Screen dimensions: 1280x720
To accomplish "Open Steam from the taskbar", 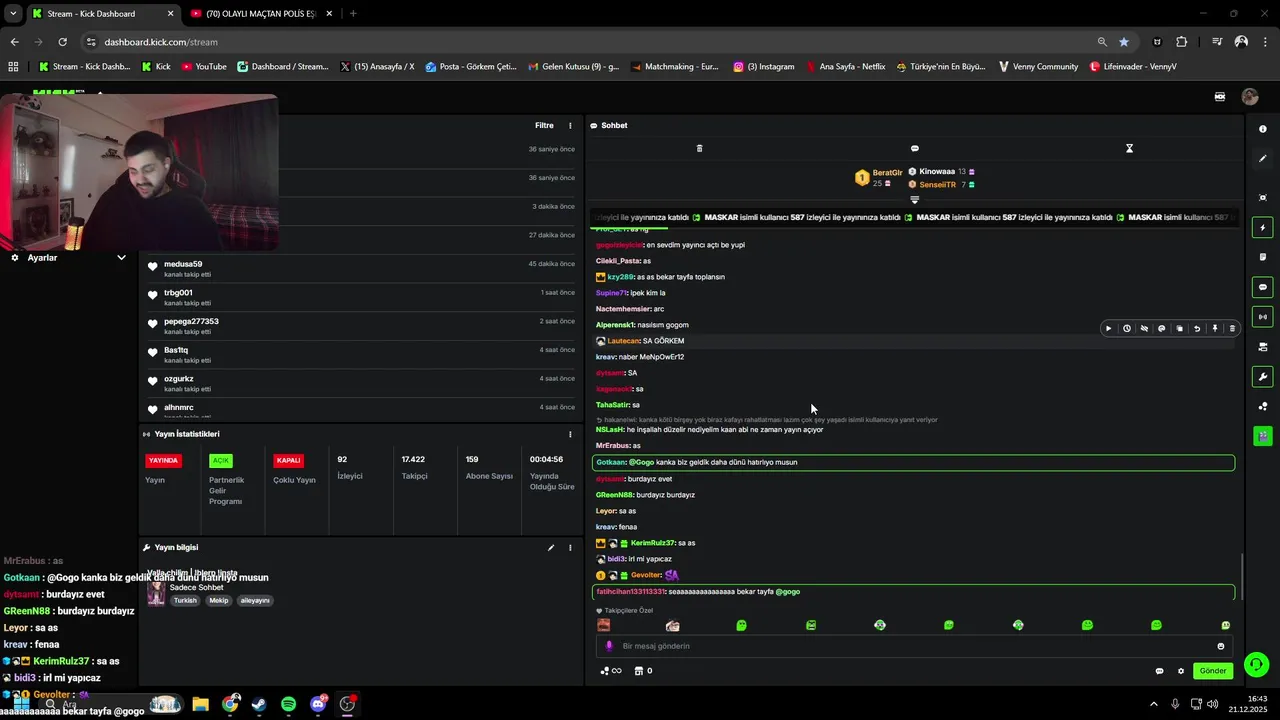I will click(259, 704).
